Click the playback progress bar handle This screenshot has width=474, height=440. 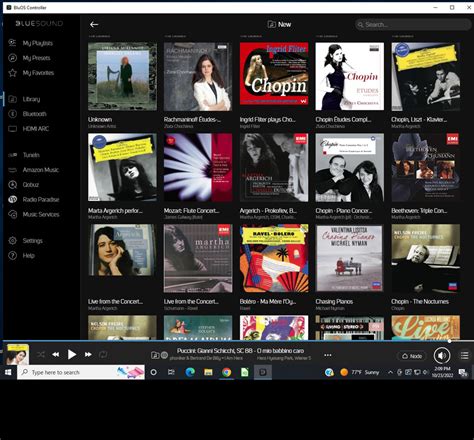[449, 341]
